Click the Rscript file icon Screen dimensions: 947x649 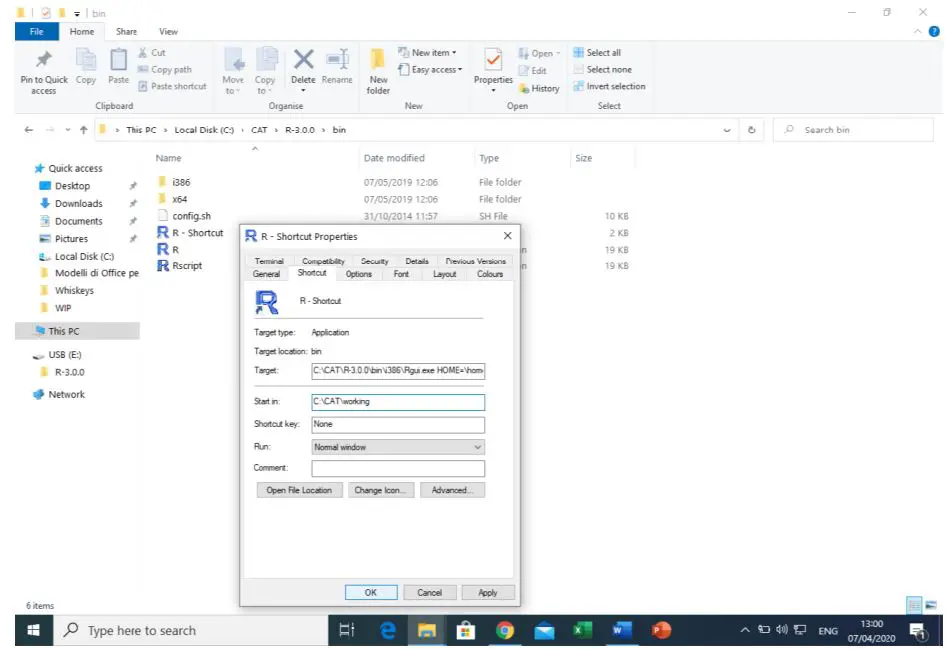tap(163, 266)
